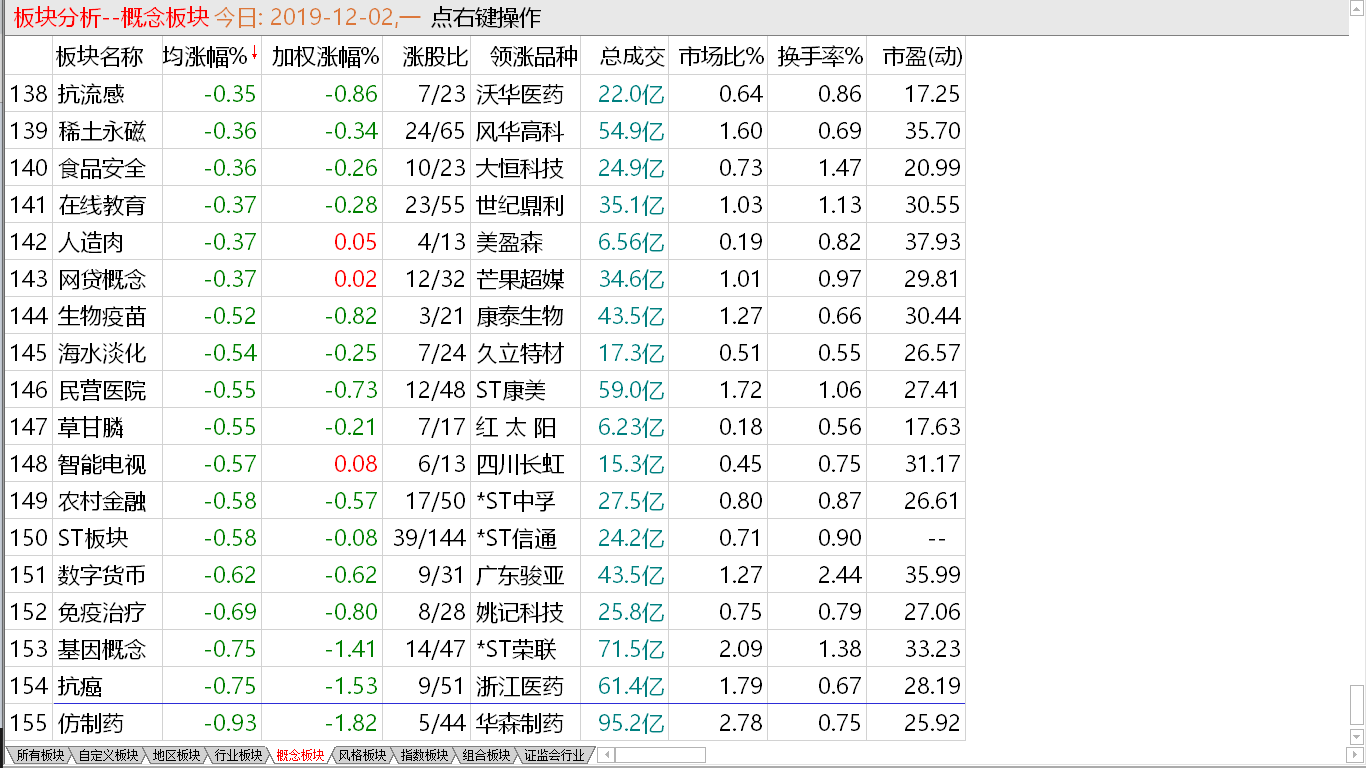The height and width of the screenshot is (768, 1366).
Task: Sort by 市场比% column header
Action: [720, 56]
